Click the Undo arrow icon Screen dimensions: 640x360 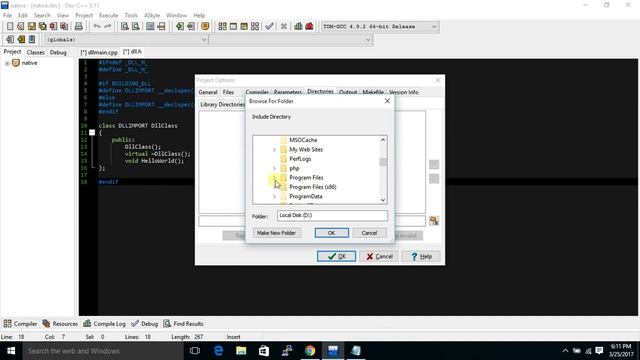pyautogui.click(x=97, y=27)
